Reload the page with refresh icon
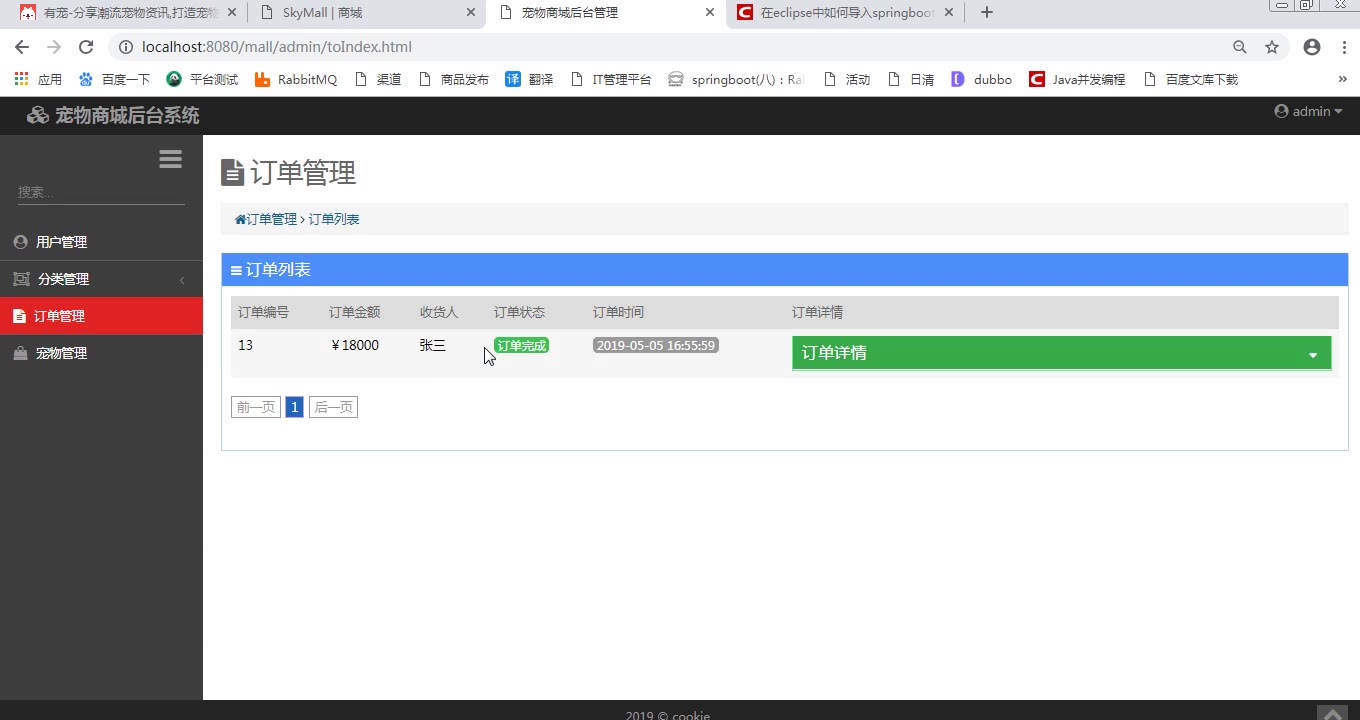The height and width of the screenshot is (720, 1360). [x=86, y=47]
